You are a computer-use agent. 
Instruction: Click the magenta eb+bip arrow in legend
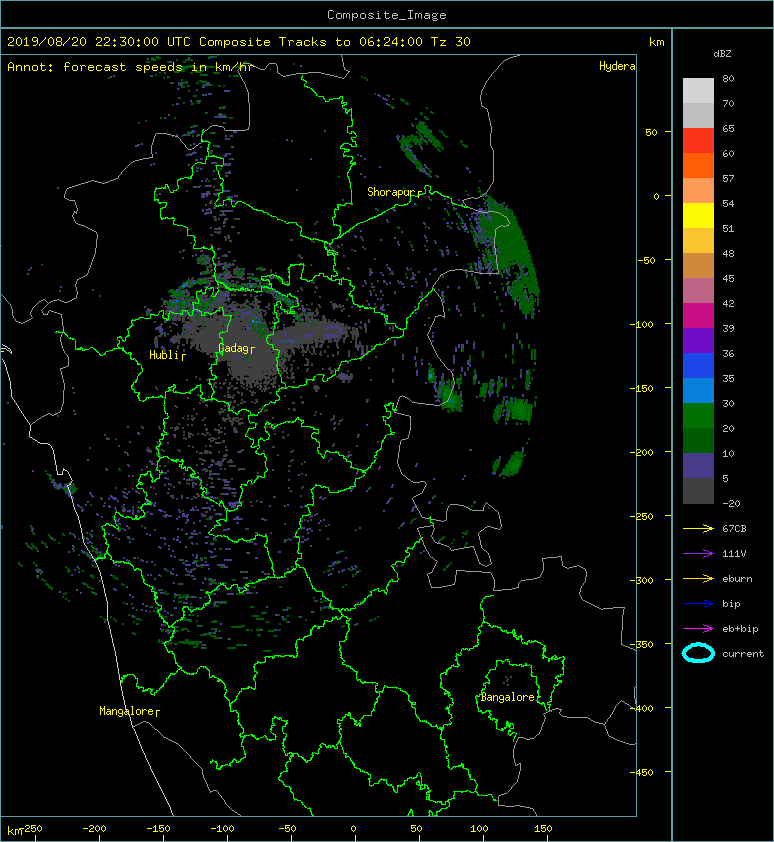698,629
